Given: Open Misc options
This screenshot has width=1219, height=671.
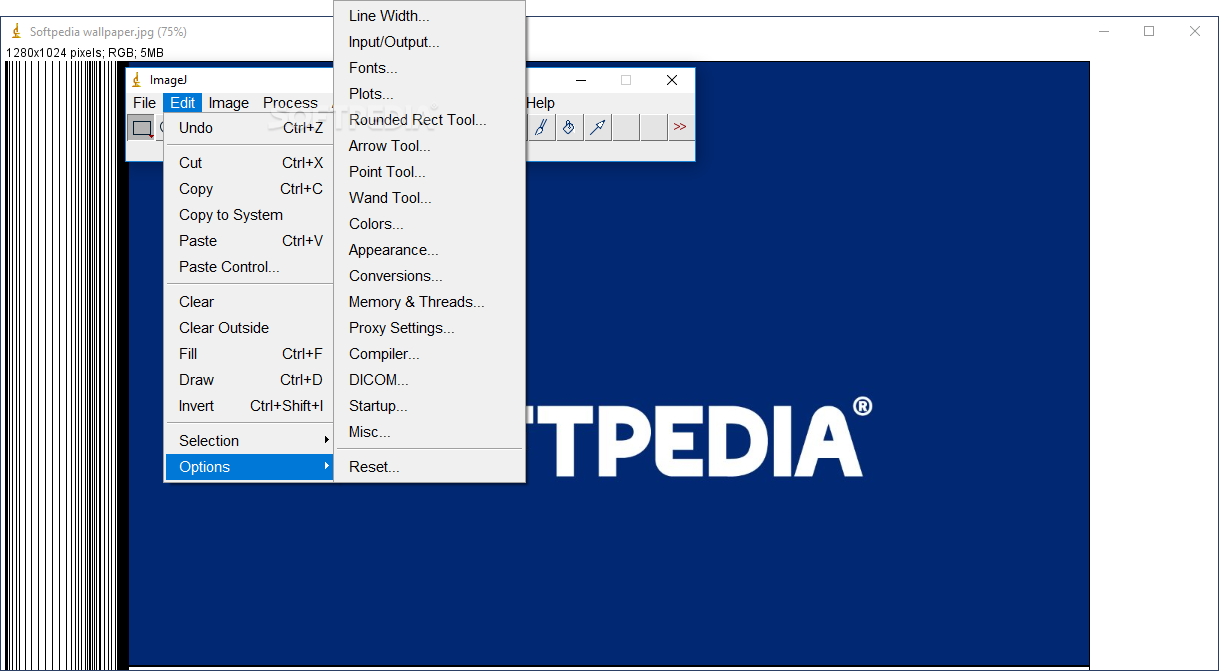Looking at the screenshot, I should pyautogui.click(x=429, y=432).
